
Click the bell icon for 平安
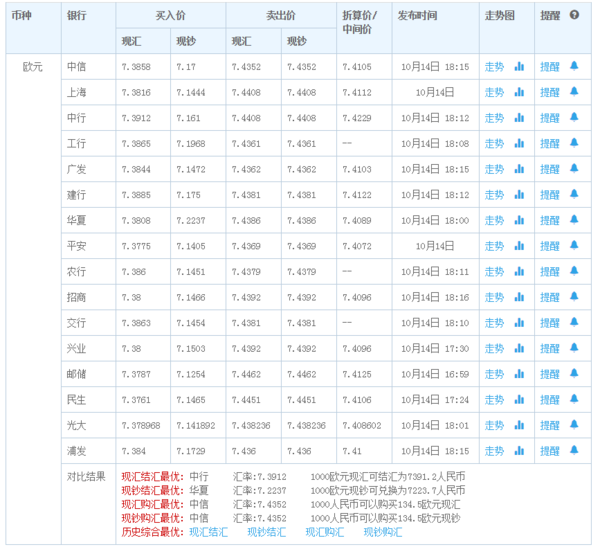point(574,246)
